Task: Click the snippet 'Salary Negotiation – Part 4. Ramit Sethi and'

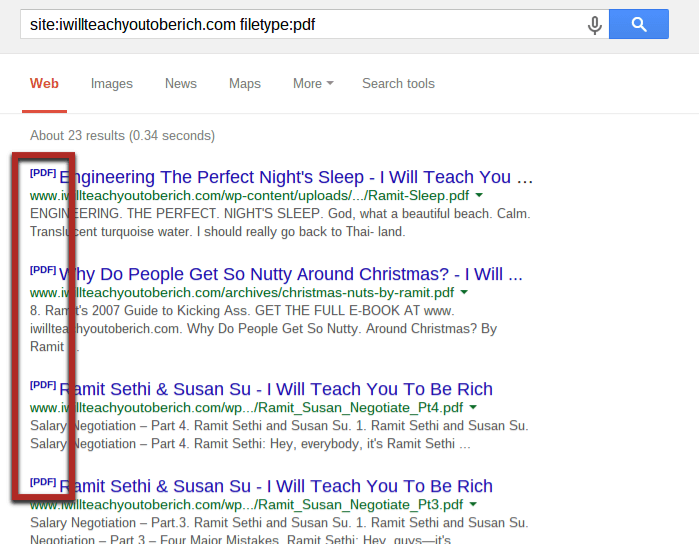Action: [x=279, y=435]
